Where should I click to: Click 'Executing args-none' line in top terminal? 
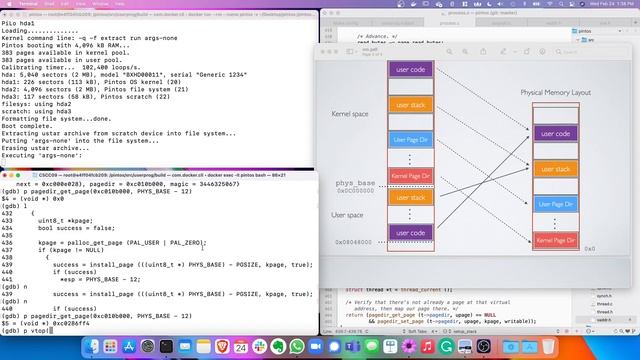pyautogui.click(x=42, y=156)
